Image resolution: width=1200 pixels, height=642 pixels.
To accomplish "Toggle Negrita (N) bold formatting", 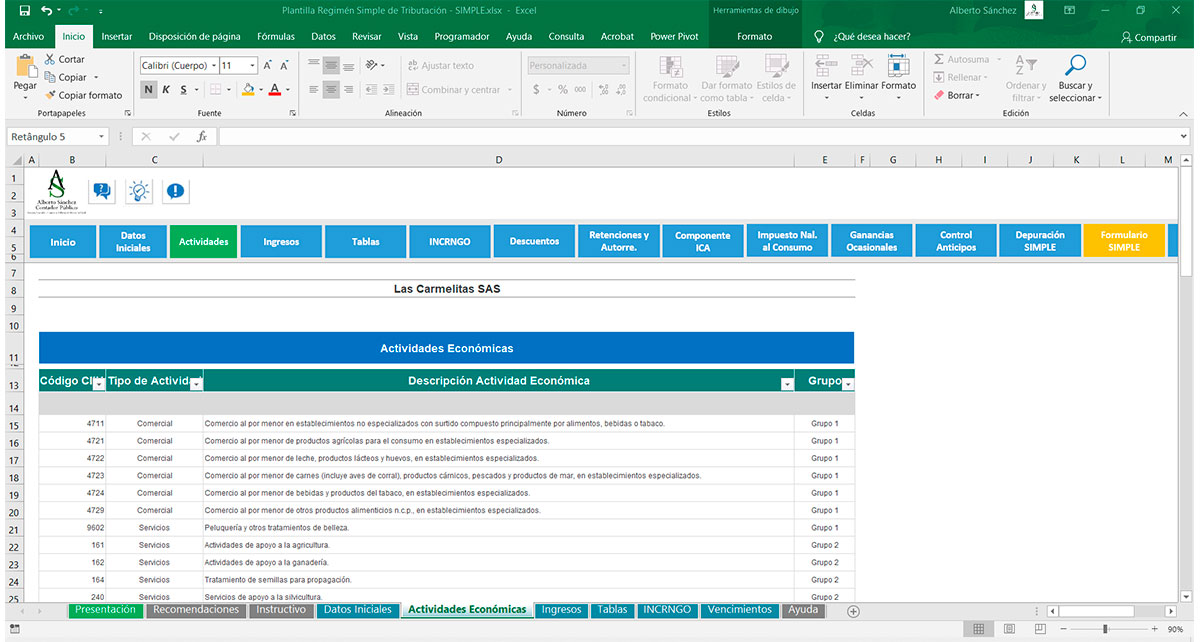I will click(149, 89).
